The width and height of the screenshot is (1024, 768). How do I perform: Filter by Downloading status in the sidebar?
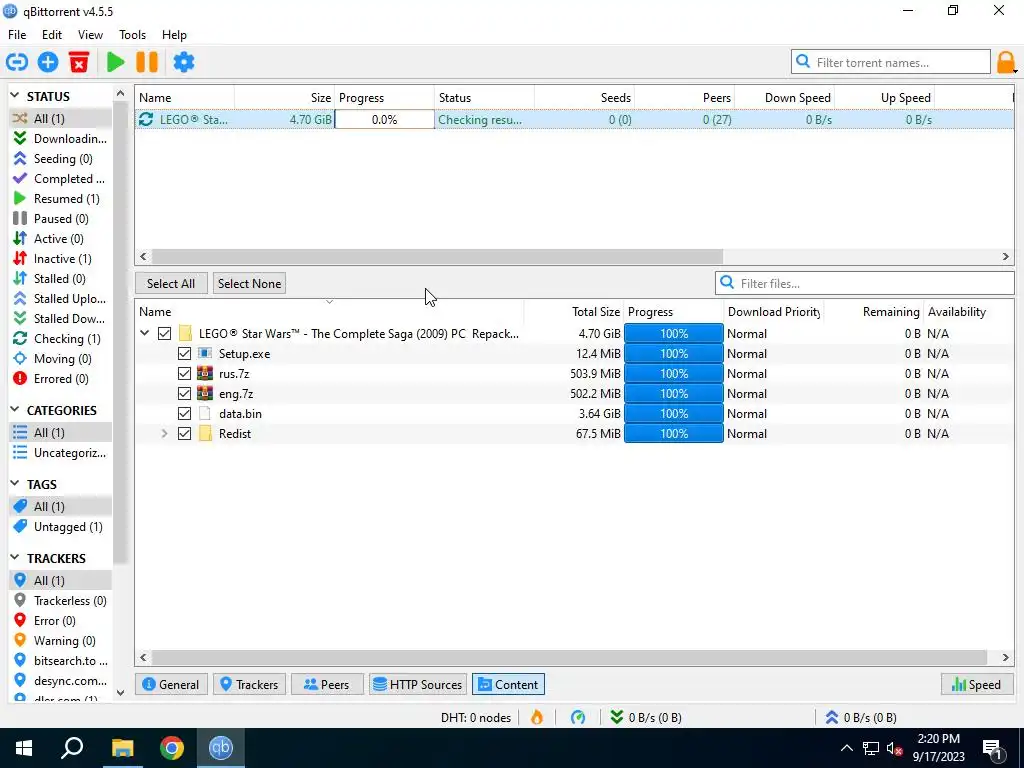(x=60, y=138)
